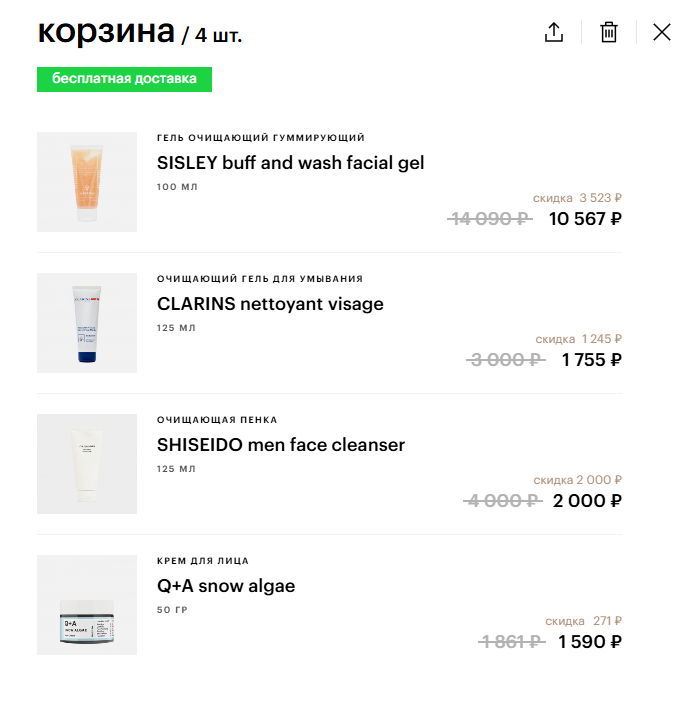
Task: Click the 10 567 ₽ SISLEY price
Action: coord(585,219)
